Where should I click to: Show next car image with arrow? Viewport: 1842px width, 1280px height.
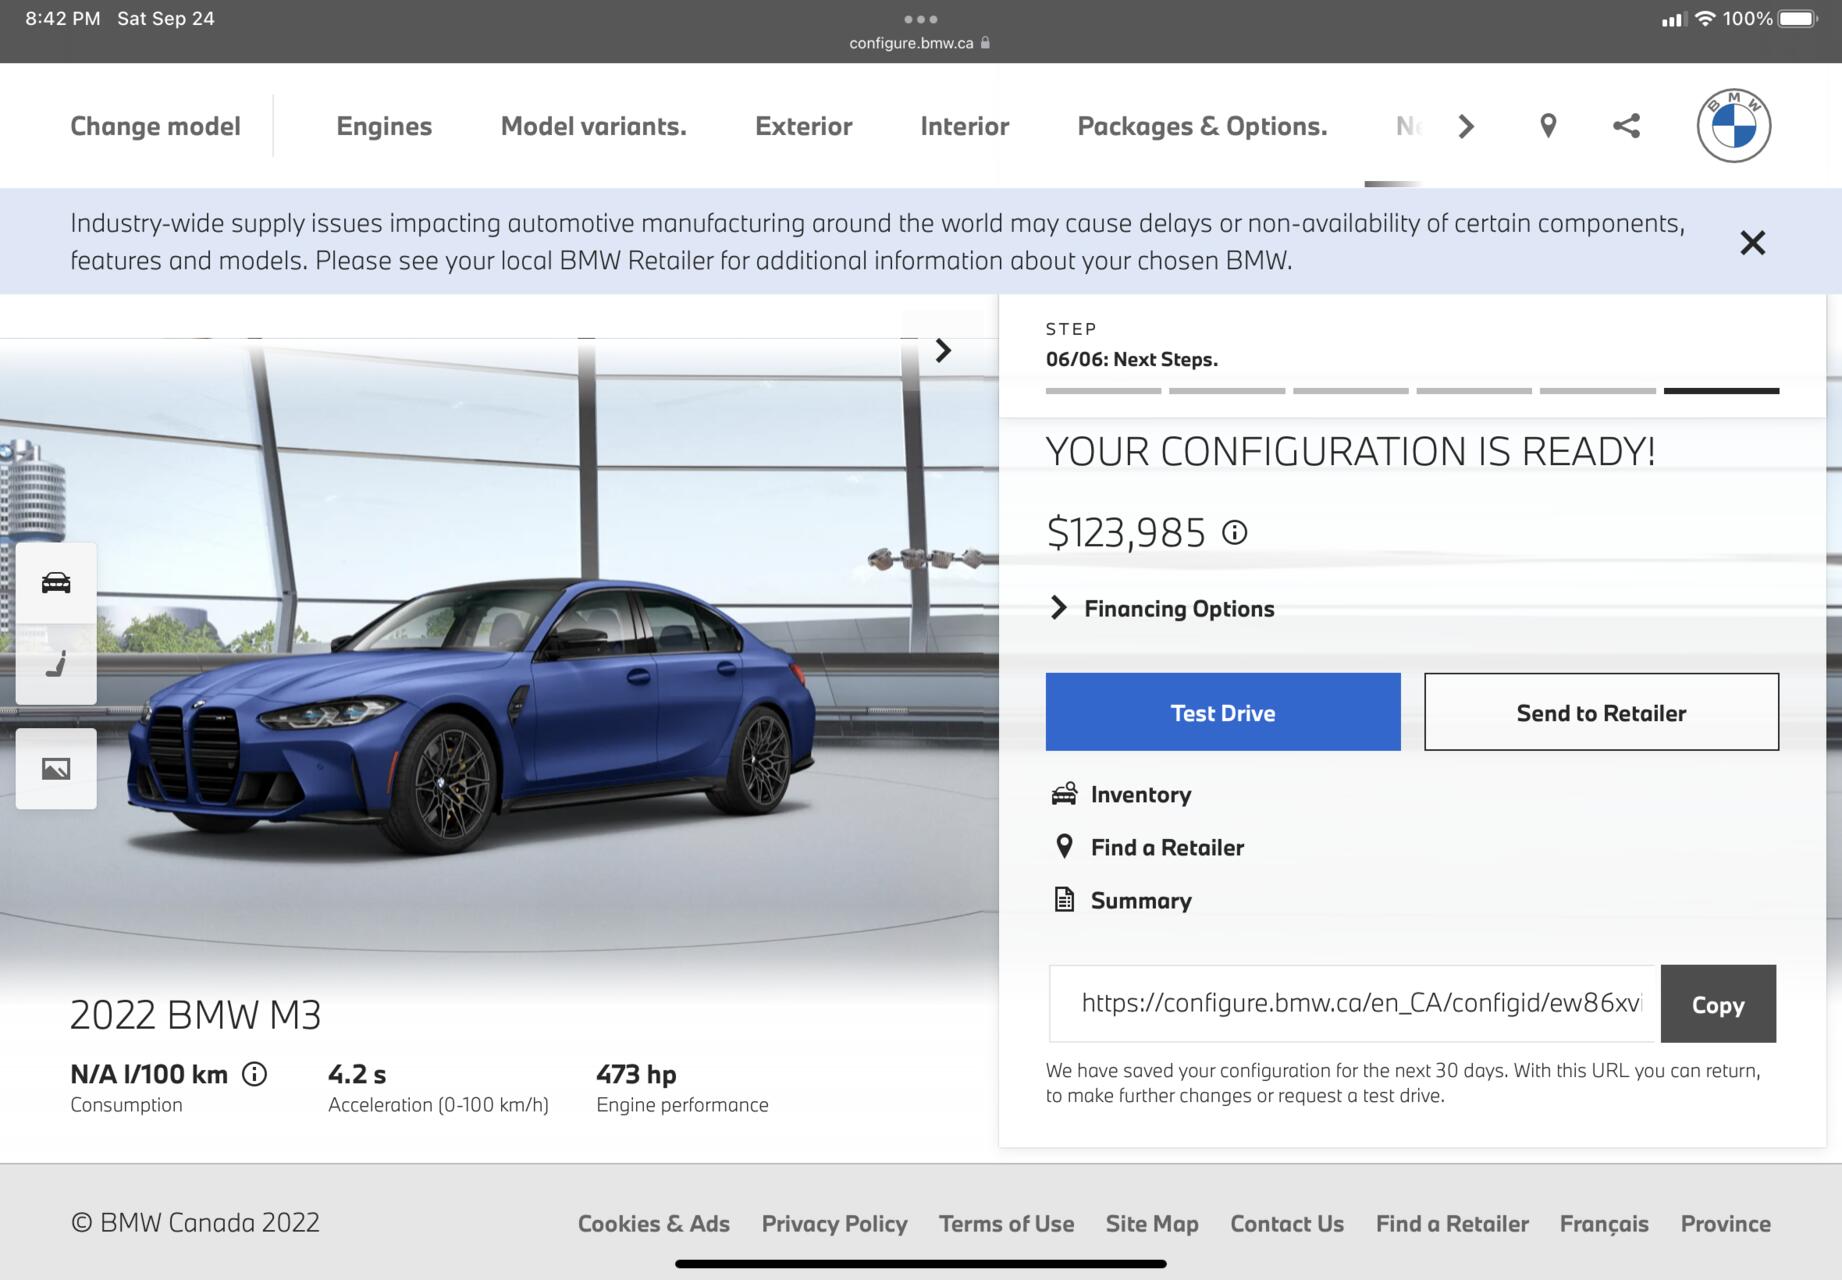pos(942,350)
